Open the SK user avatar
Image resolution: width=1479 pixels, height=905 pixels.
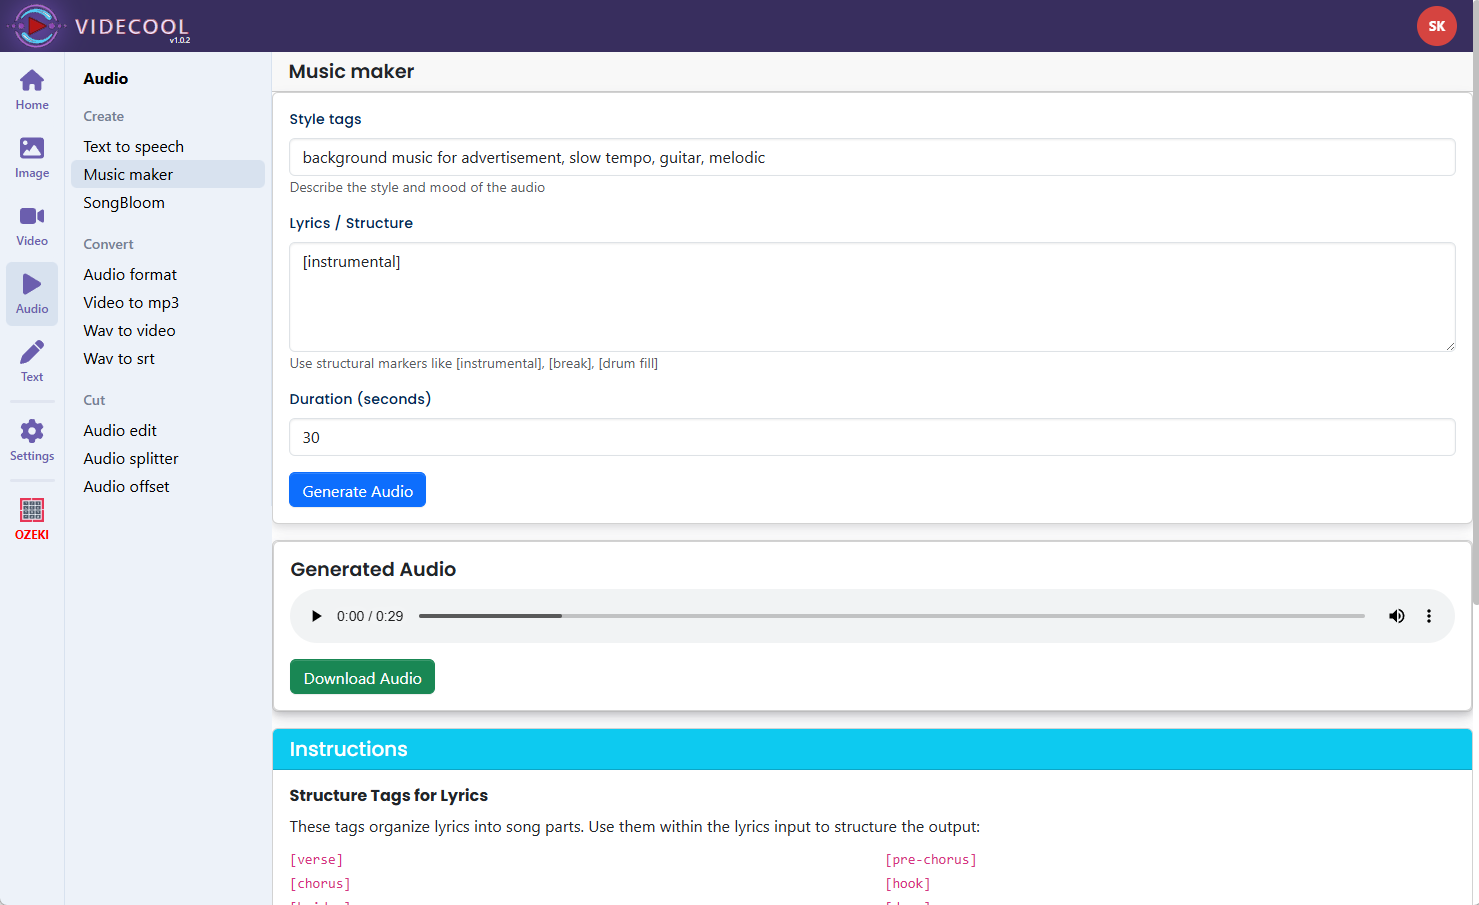(x=1436, y=26)
